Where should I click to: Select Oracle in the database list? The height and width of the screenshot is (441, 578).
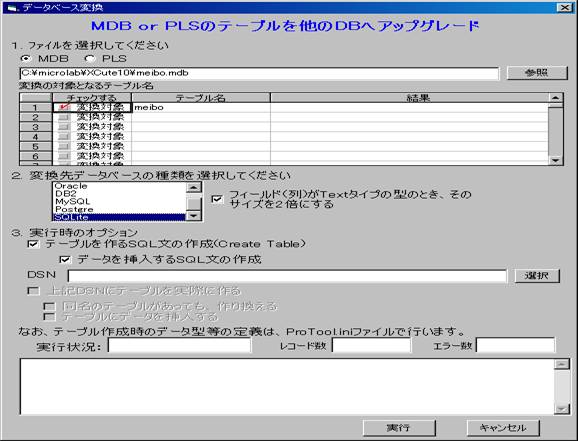coord(71,186)
